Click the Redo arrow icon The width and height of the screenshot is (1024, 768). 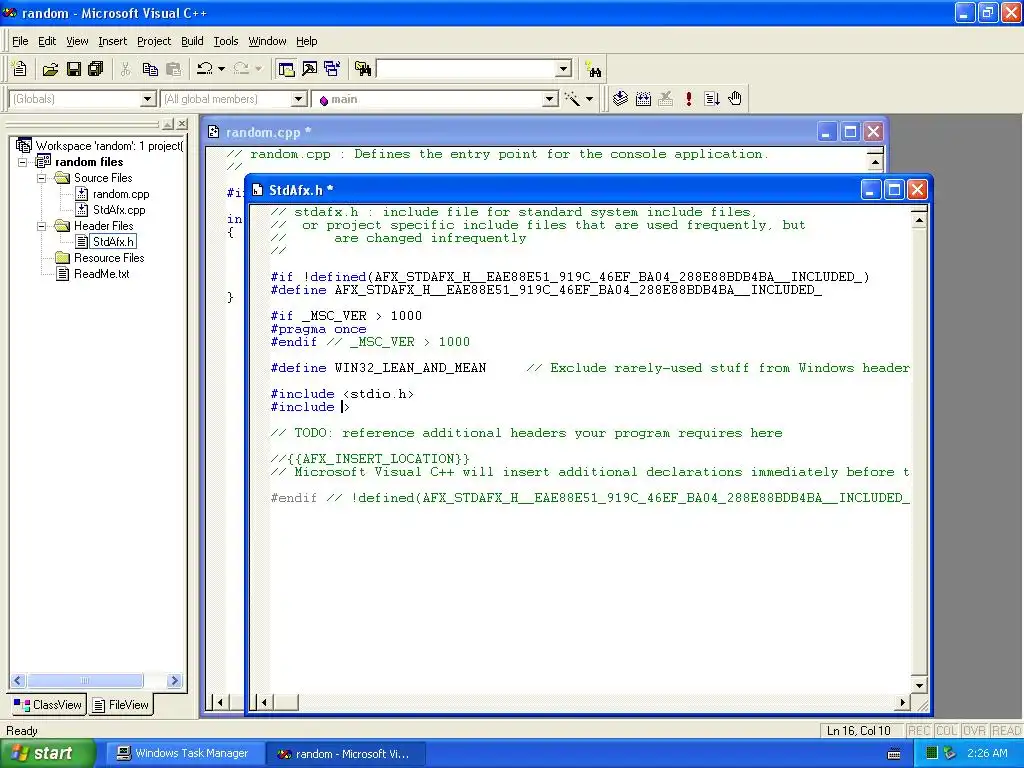(241, 69)
